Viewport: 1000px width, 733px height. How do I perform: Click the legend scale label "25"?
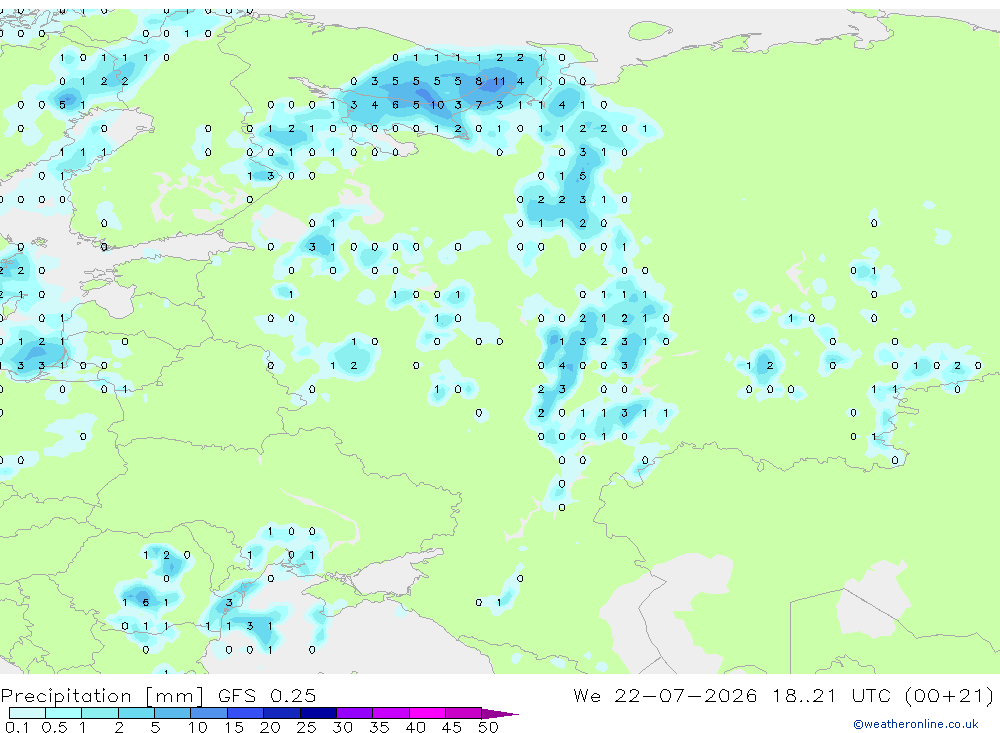click(x=306, y=727)
